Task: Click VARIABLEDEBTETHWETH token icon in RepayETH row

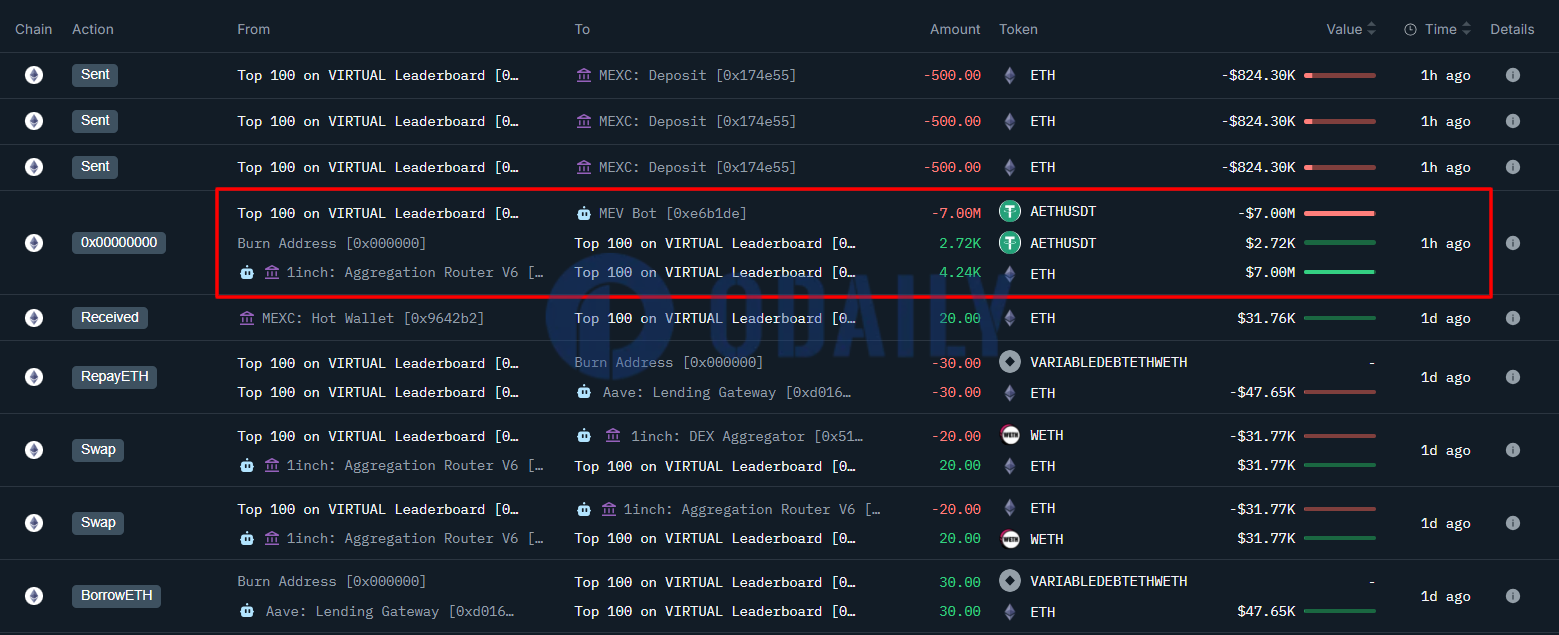Action: coord(1010,362)
